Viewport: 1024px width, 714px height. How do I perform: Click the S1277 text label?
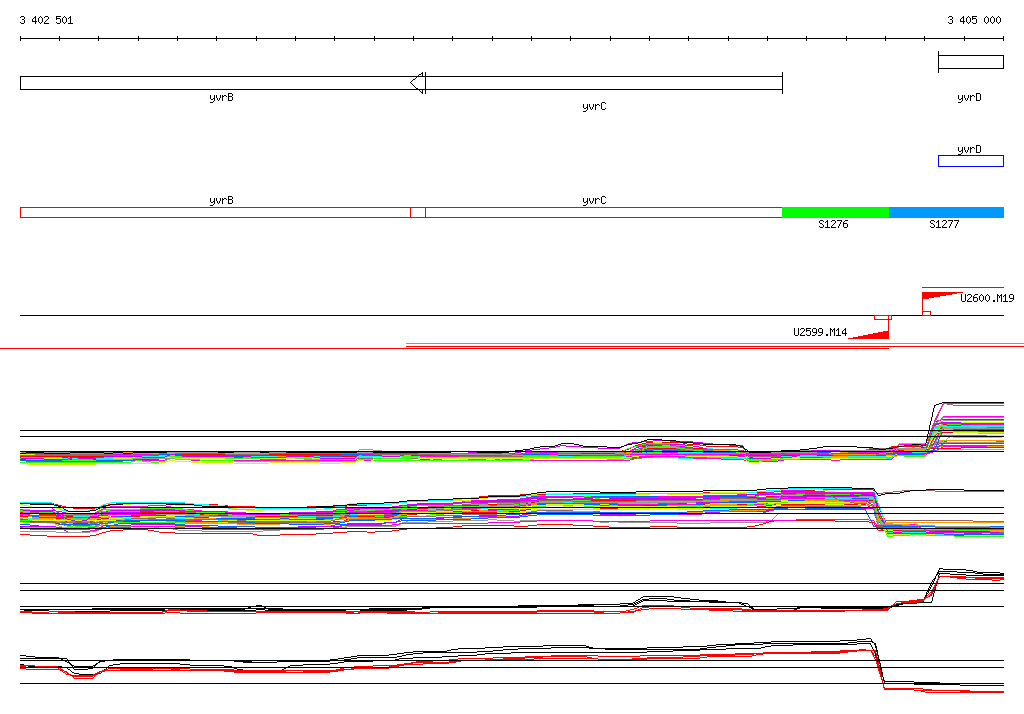point(944,225)
